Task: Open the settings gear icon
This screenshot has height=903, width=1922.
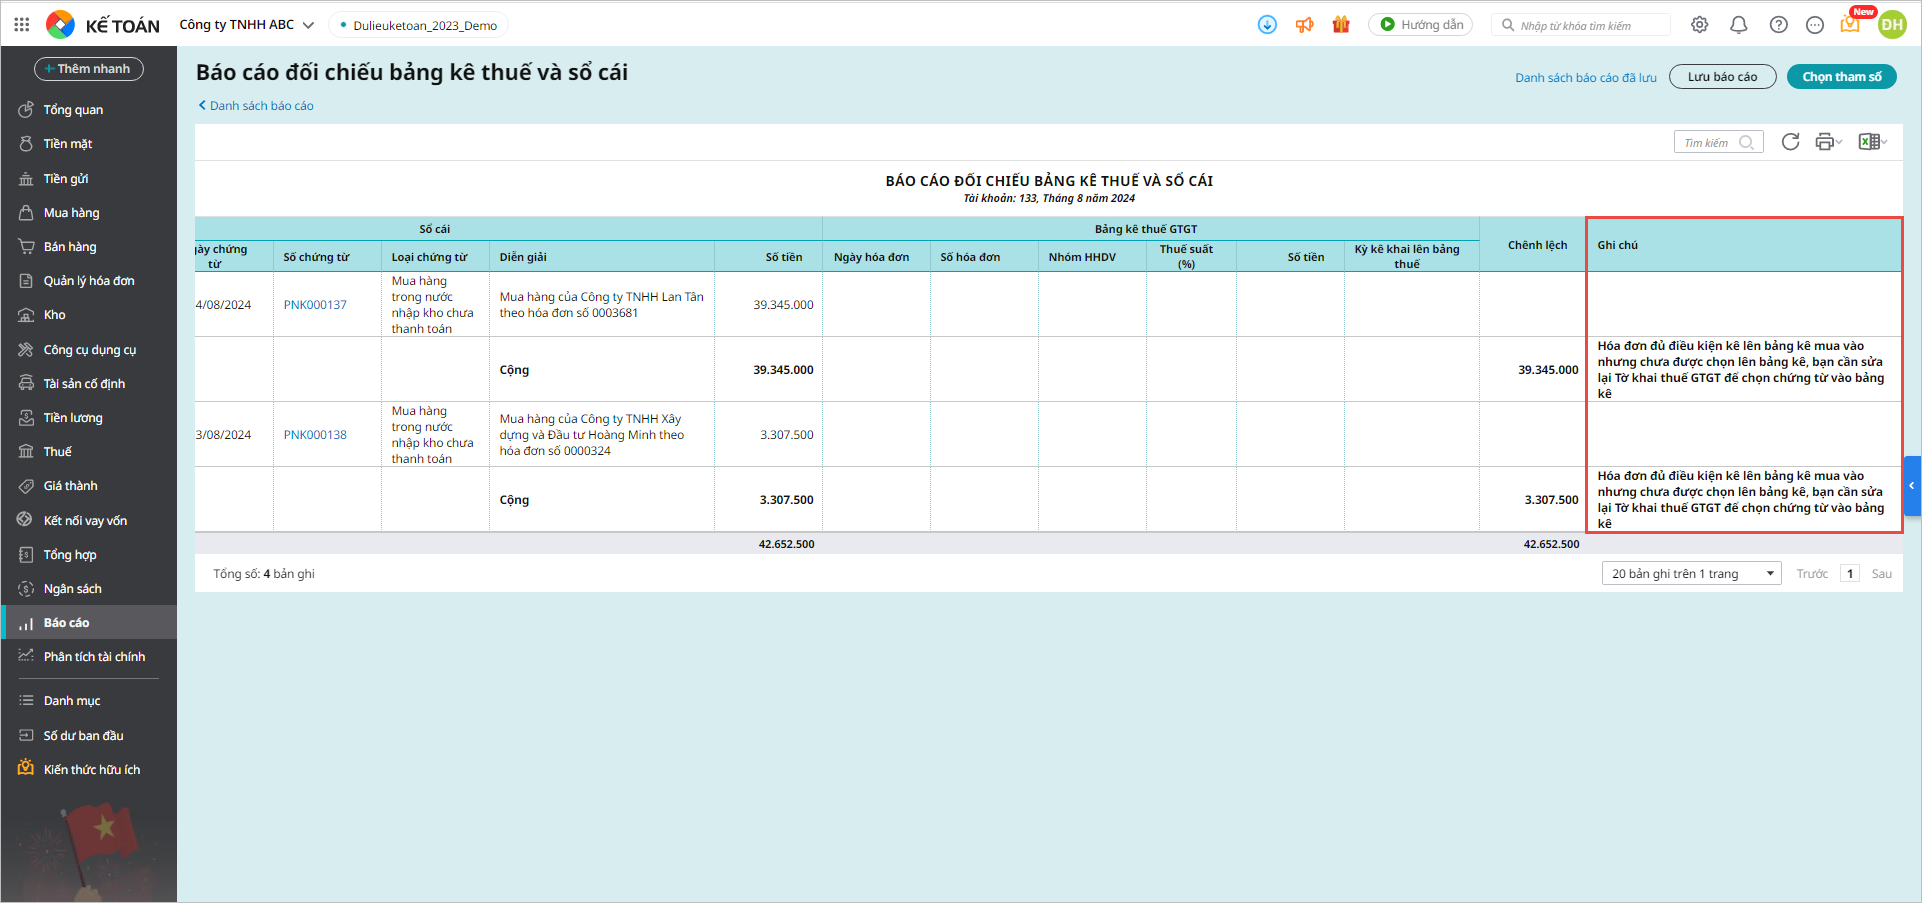Action: point(1699,25)
